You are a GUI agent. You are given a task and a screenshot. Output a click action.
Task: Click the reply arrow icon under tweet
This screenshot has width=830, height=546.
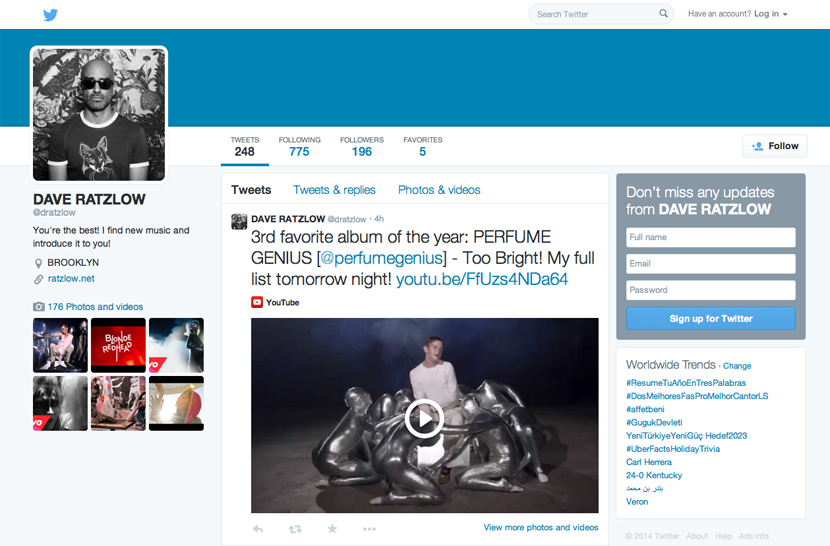[x=258, y=529]
